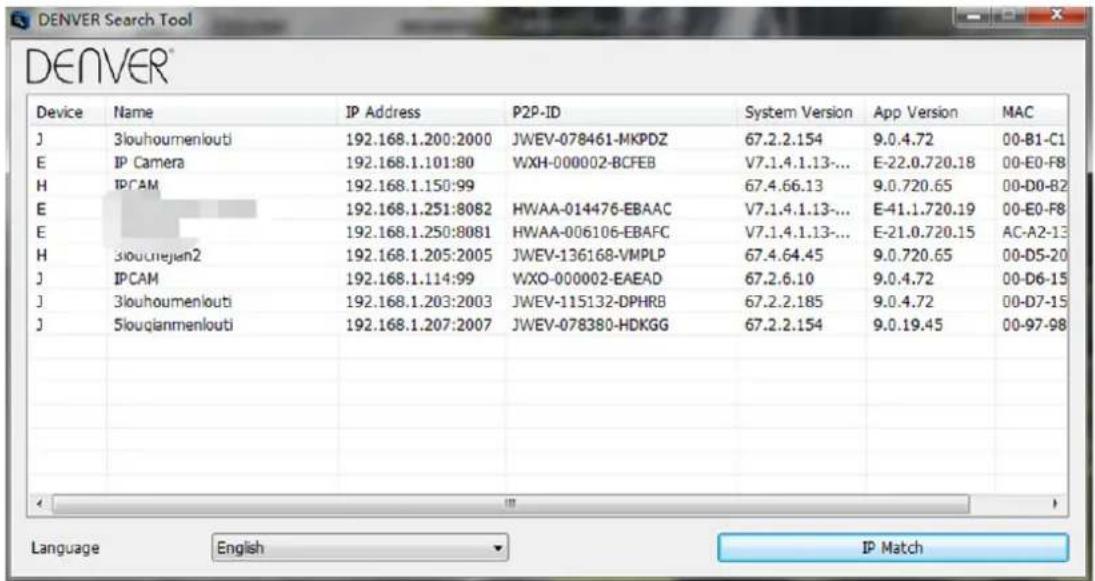Click P2P-ID JWEV-136168-VMPLP

coord(589,256)
